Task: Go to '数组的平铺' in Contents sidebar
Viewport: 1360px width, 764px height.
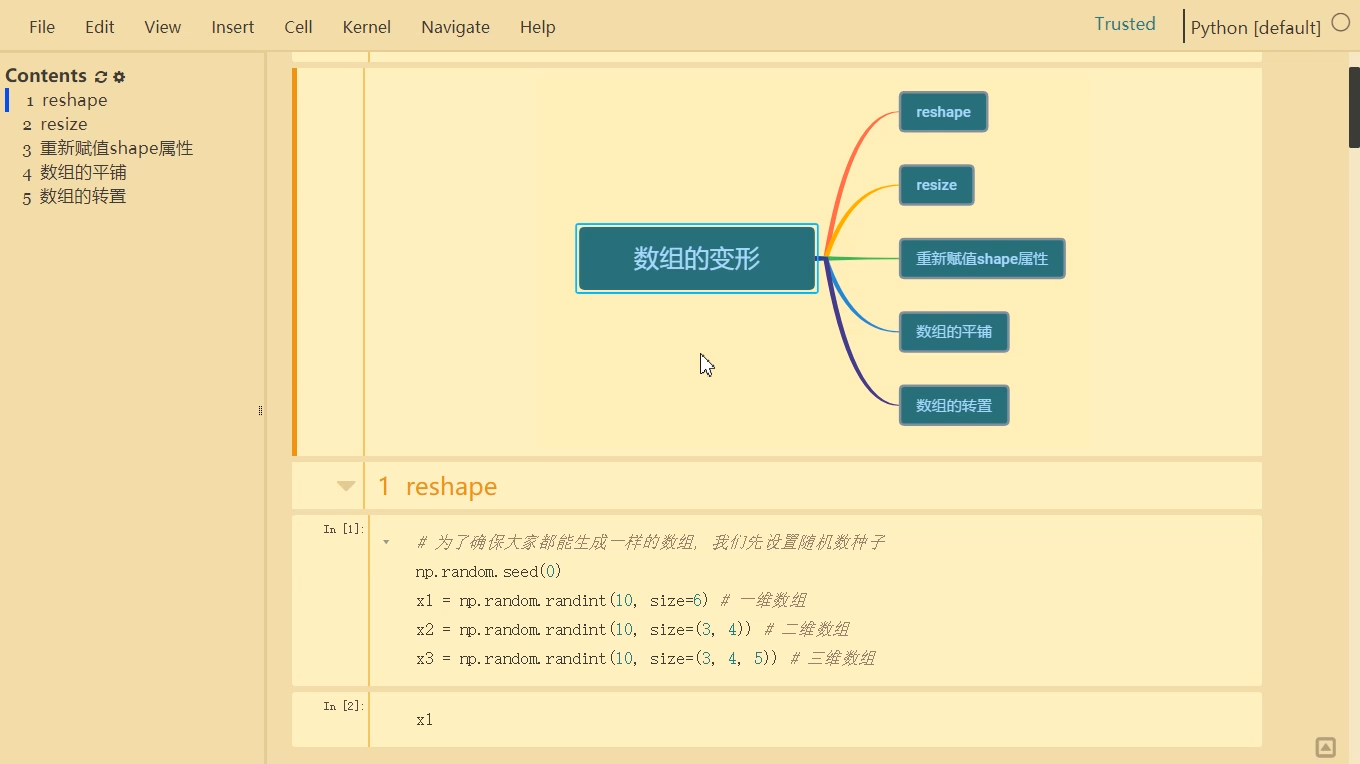Action: click(x=83, y=172)
